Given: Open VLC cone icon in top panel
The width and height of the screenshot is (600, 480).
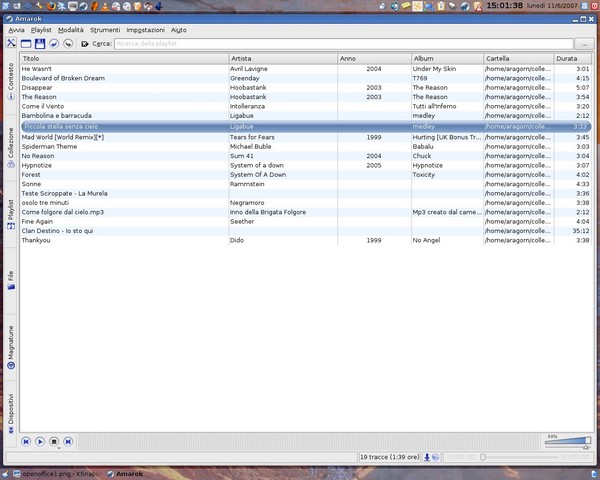Looking at the screenshot, I should pos(105,6).
